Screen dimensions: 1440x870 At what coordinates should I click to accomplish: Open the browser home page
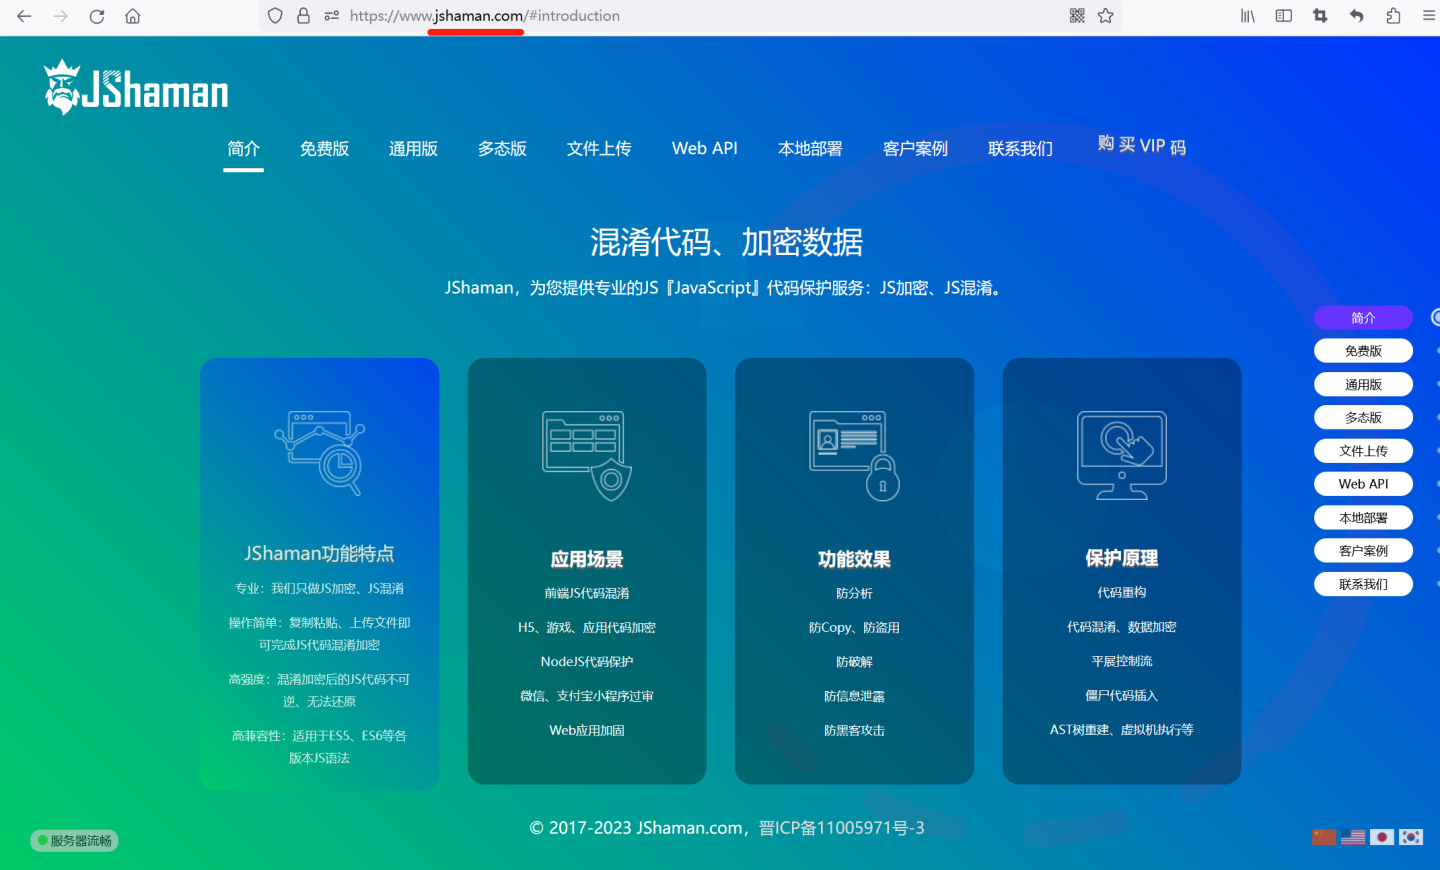(133, 16)
